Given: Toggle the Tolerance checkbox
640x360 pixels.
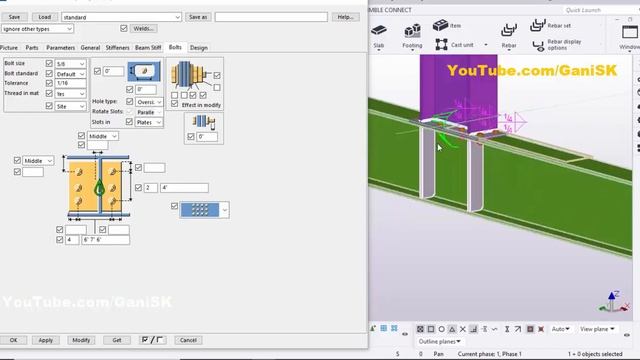Looking at the screenshot, I should pyautogui.click(x=49, y=83).
